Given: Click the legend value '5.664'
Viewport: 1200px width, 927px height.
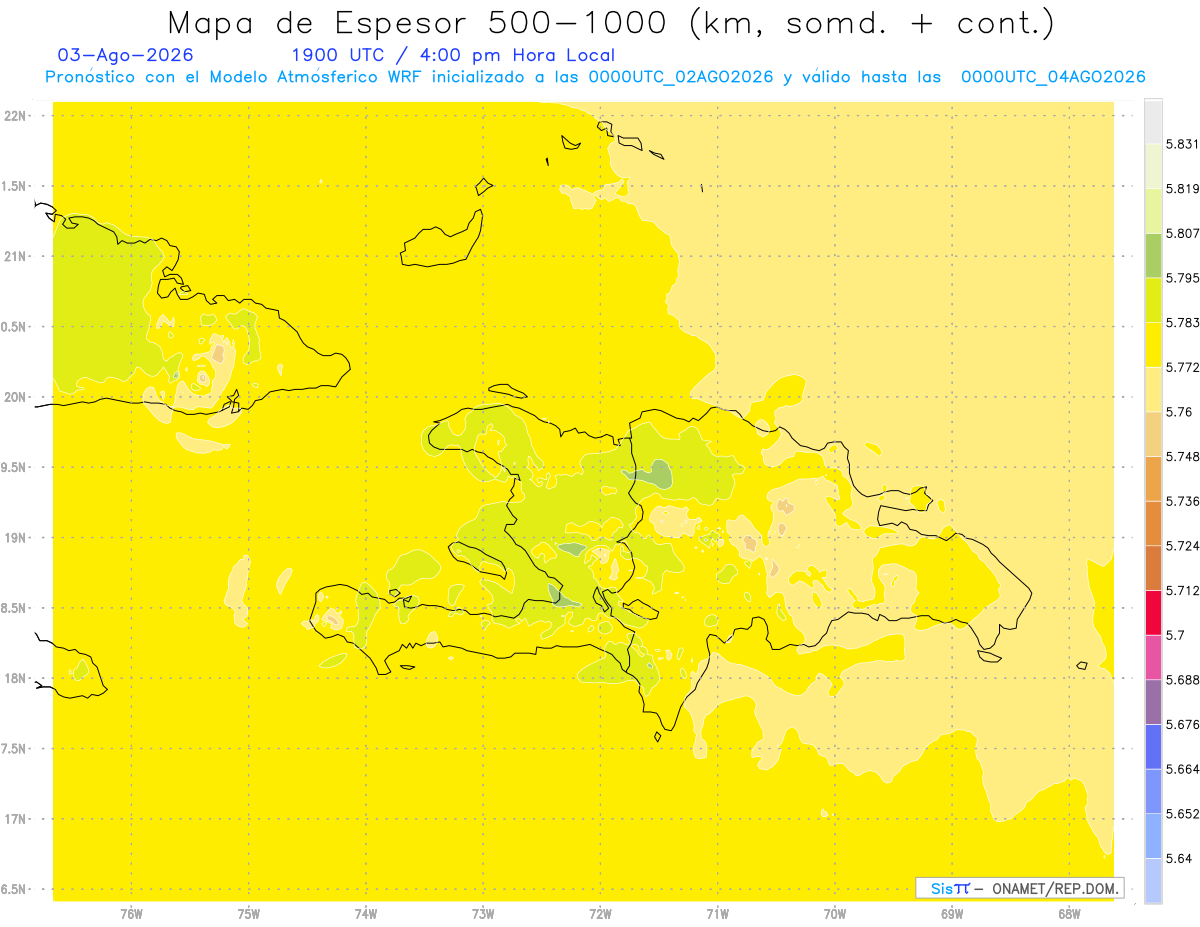Looking at the screenshot, I should pos(1182,769).
